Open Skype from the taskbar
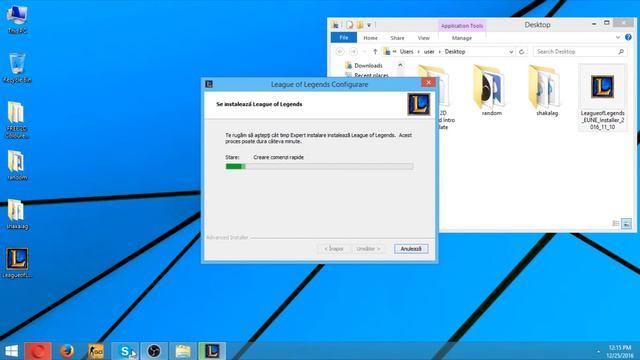The image size is (640, 360). coord(125,351)
